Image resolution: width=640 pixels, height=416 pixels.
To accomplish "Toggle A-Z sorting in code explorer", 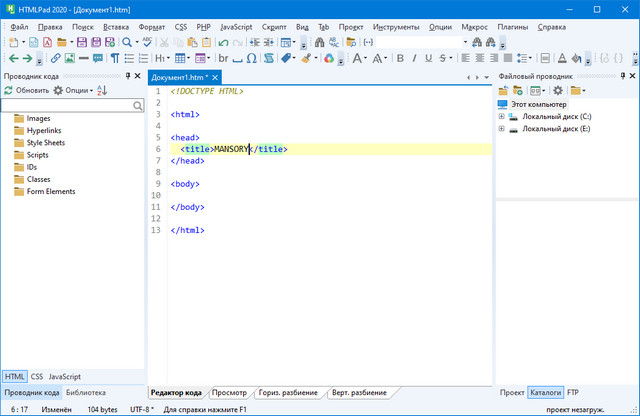I will [x=101, y=90].
